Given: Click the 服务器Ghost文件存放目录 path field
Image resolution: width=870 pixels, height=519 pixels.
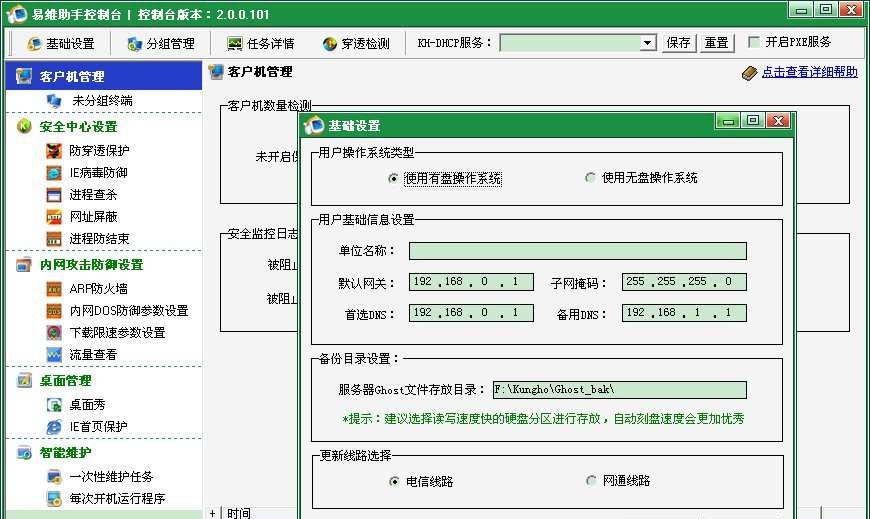Looking at the screenshot, I should click(x=620, y=390).
